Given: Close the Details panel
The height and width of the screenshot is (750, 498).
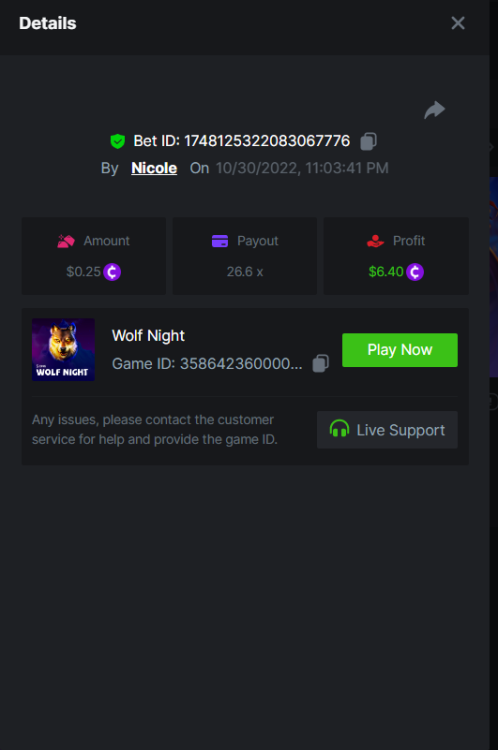Looking at the screenshot, I should (x=458, y=23).
